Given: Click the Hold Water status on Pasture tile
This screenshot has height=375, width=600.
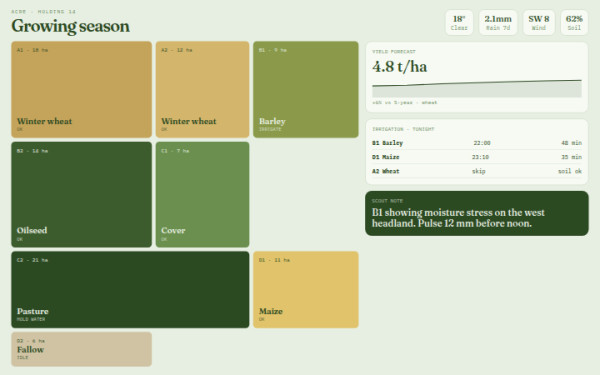Looking at the screenshot, I should pyautogui.click(x=31, y=319).
